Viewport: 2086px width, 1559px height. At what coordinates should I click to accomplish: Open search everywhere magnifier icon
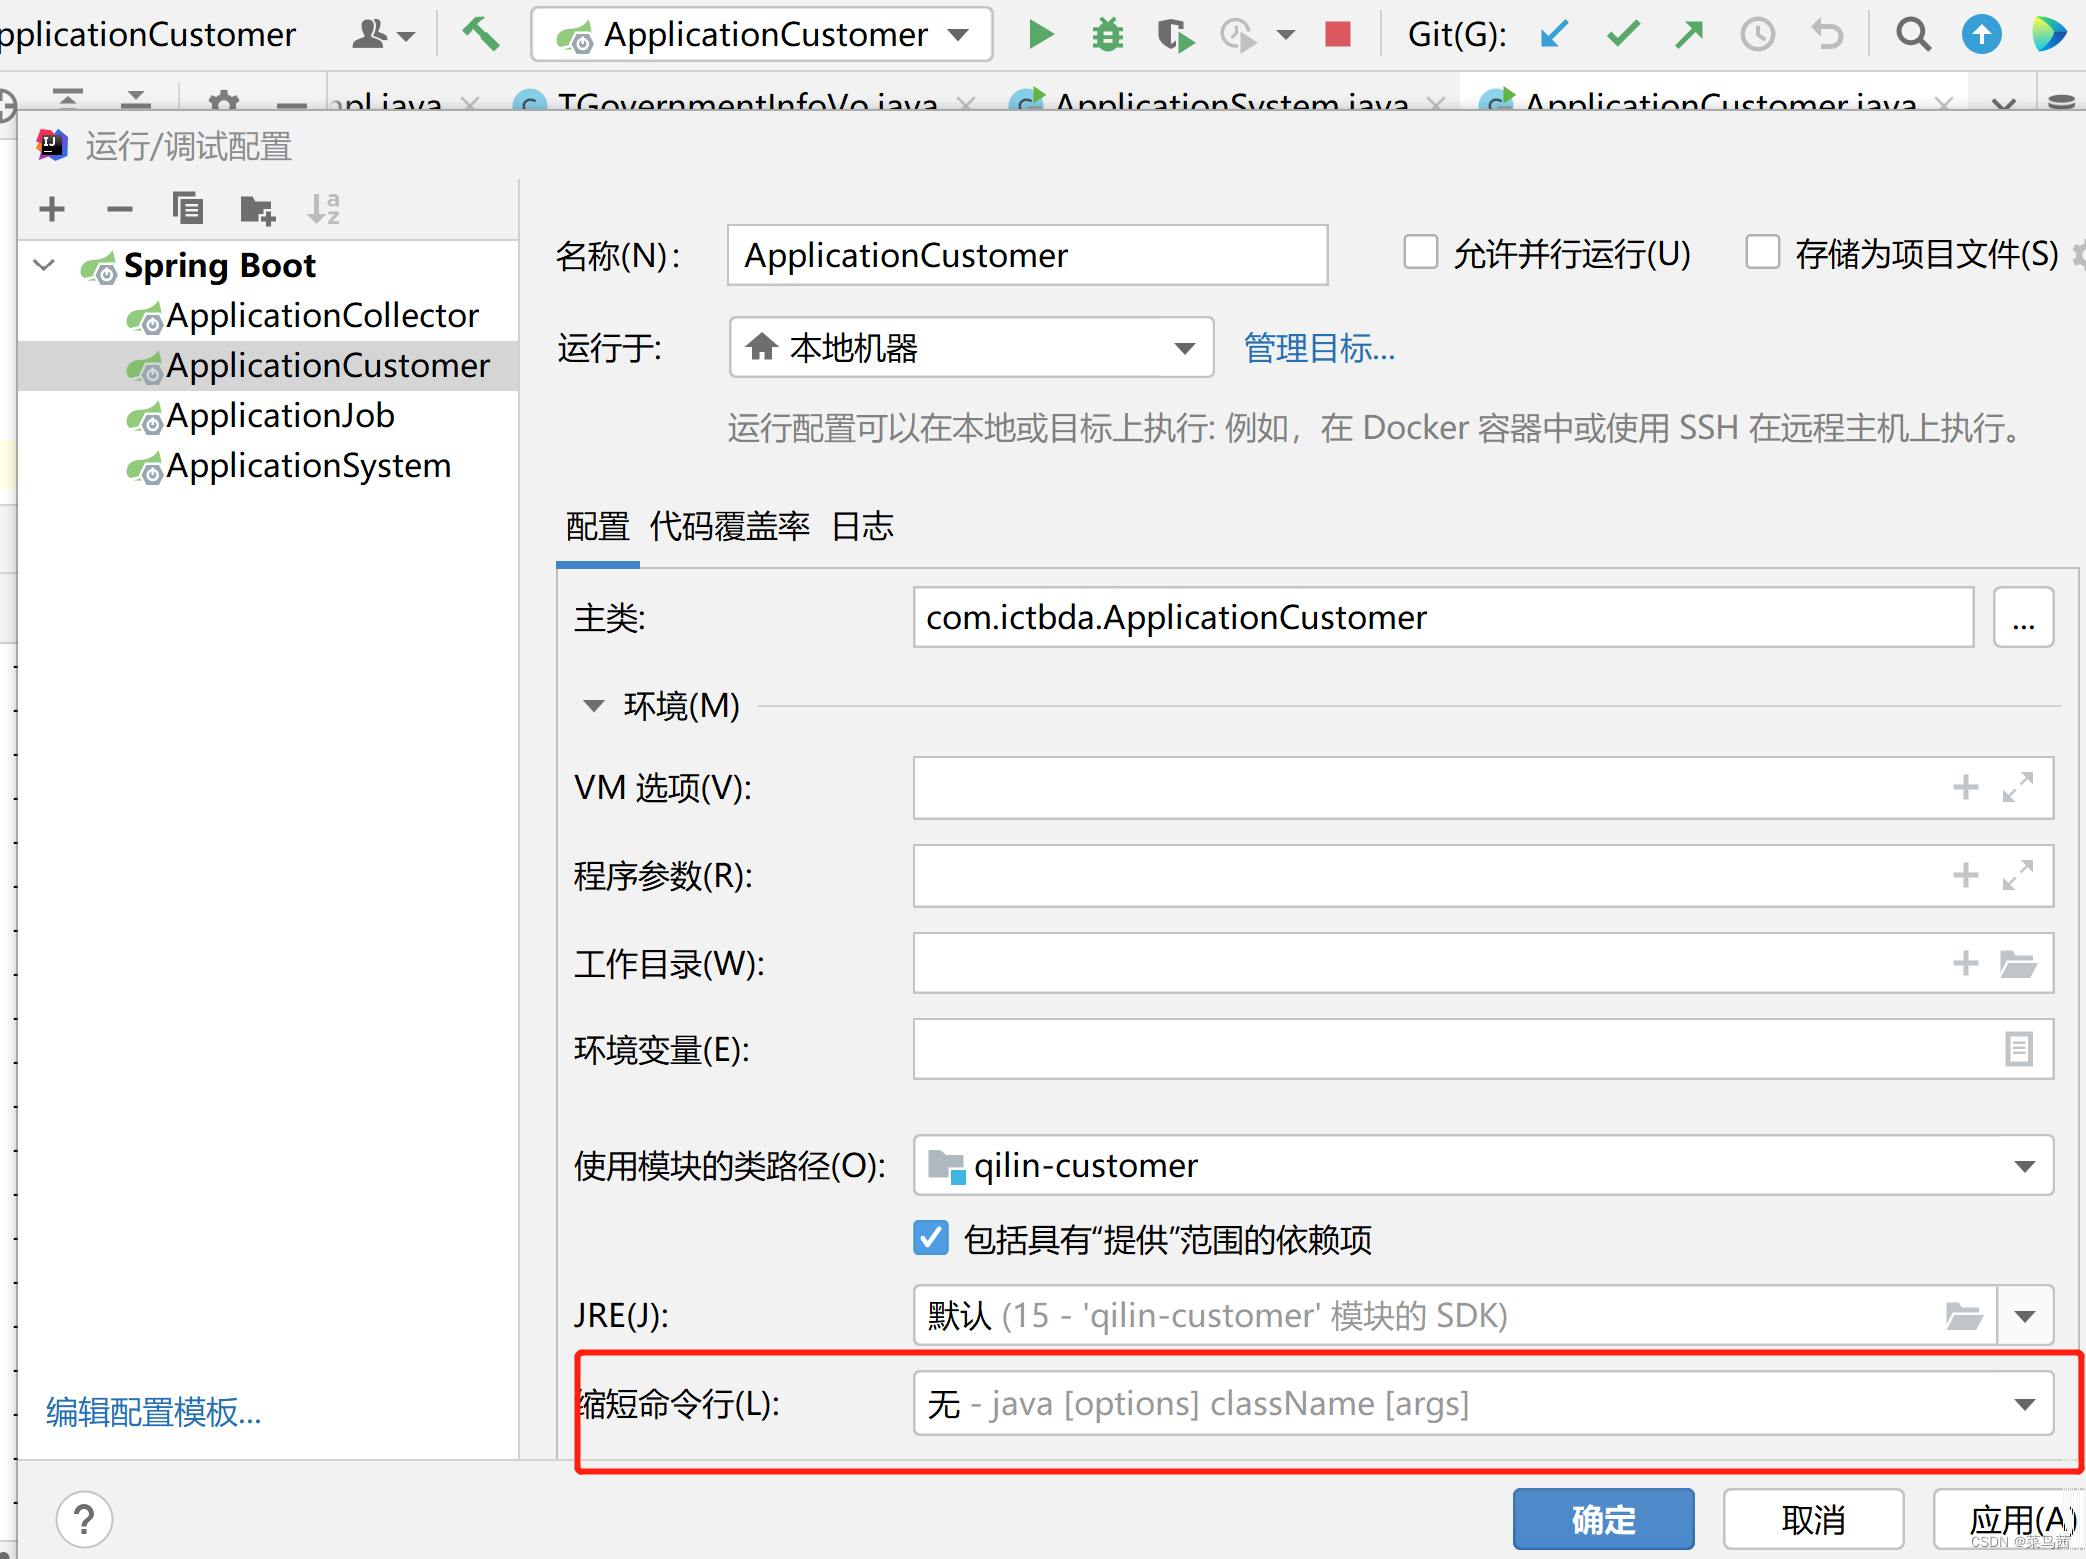pyautogui.click(x=1912, y=35)
